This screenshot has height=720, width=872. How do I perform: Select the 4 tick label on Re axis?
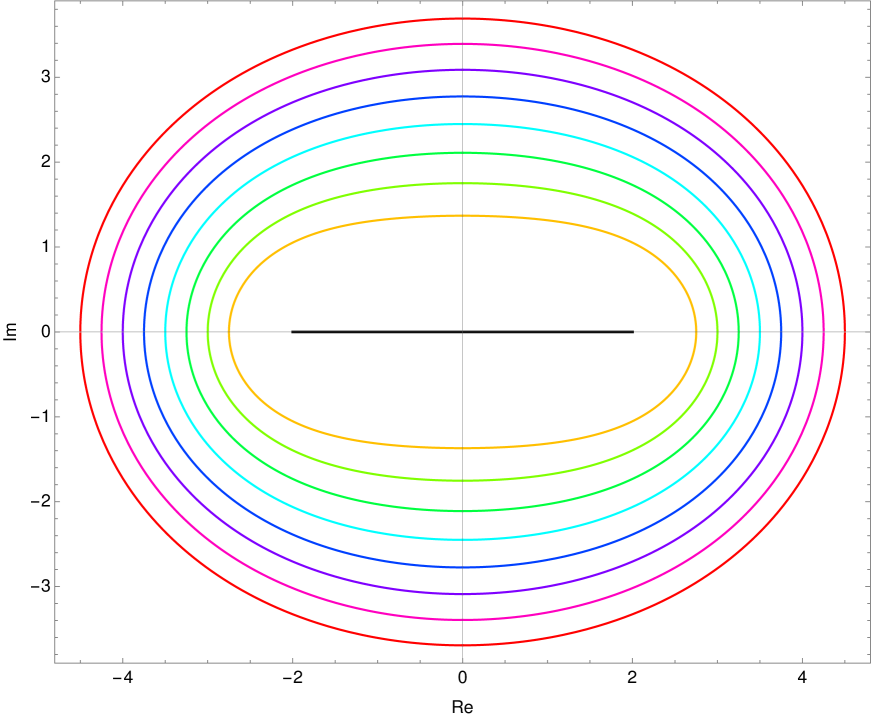802,678
